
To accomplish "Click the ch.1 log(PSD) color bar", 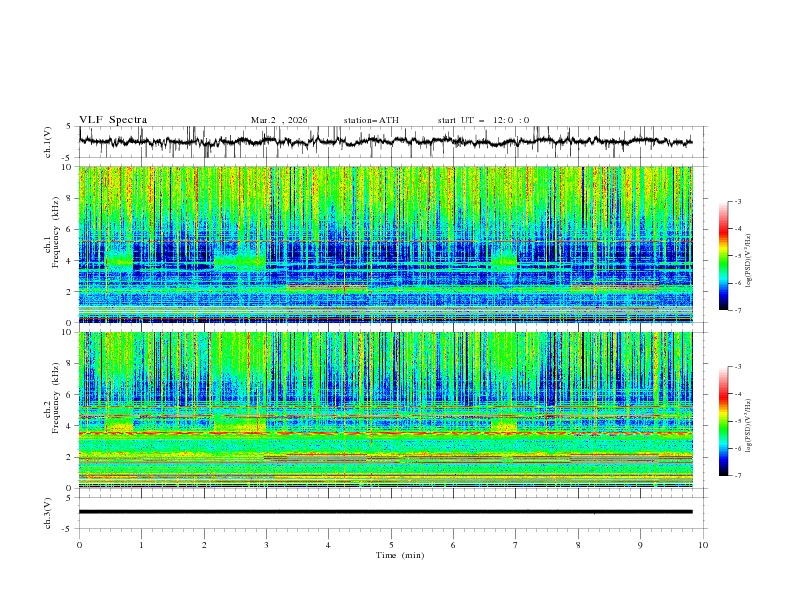I will (724, 256).
